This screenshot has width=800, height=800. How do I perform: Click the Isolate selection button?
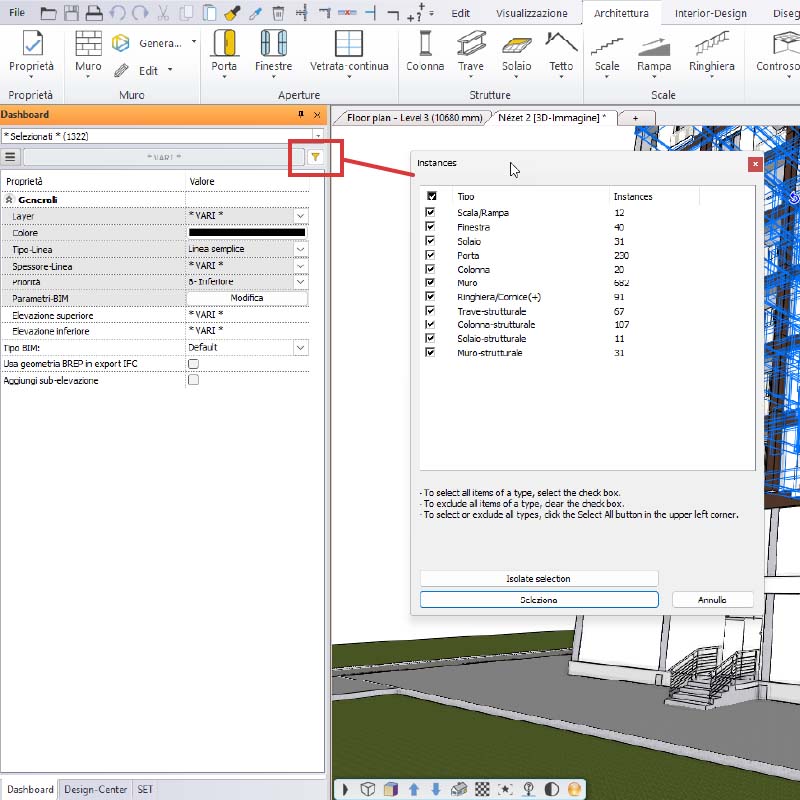(539, 579)
